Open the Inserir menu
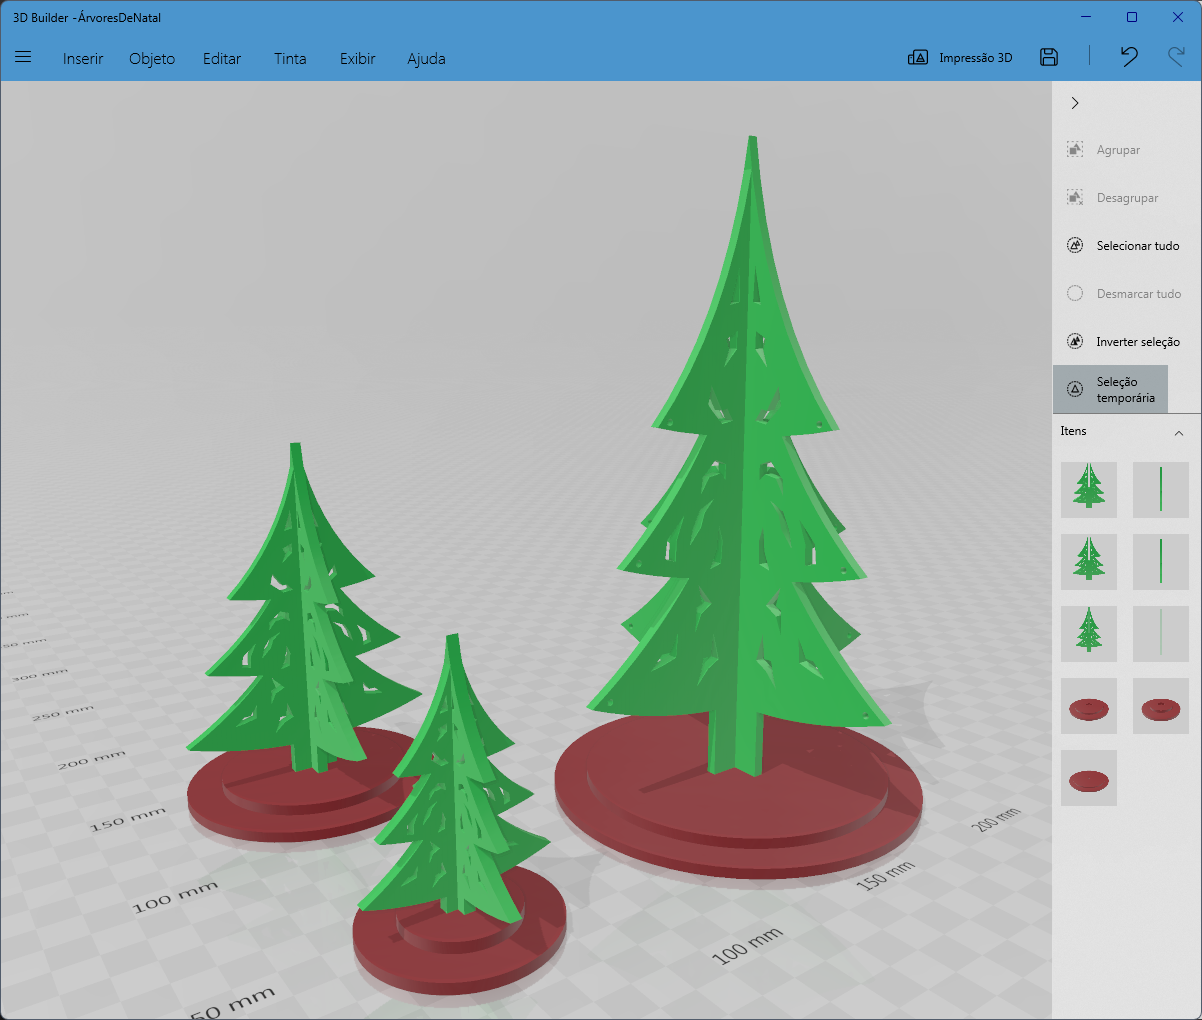The height and width of the screenshot is (1020, 1202). point(83,58)
